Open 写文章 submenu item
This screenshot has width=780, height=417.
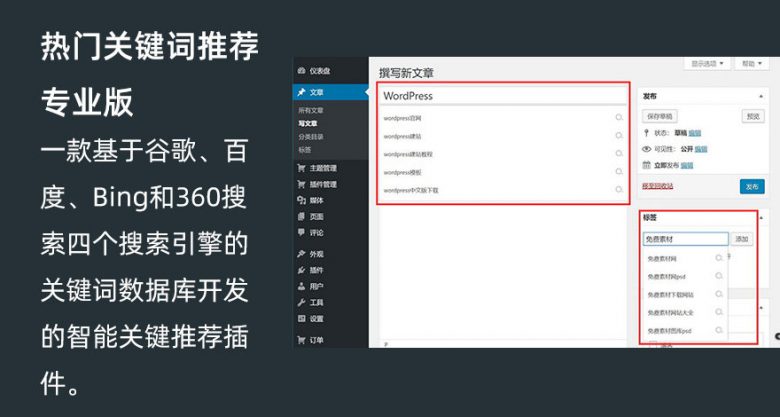click(x=308, y=123)
